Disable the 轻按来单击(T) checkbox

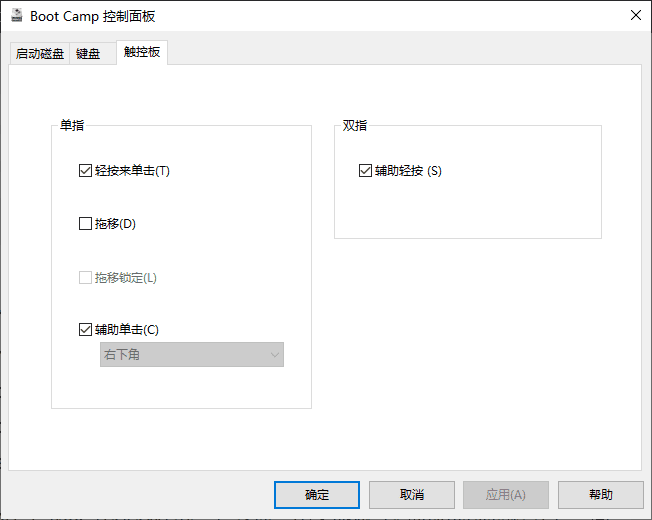[85, 170]
